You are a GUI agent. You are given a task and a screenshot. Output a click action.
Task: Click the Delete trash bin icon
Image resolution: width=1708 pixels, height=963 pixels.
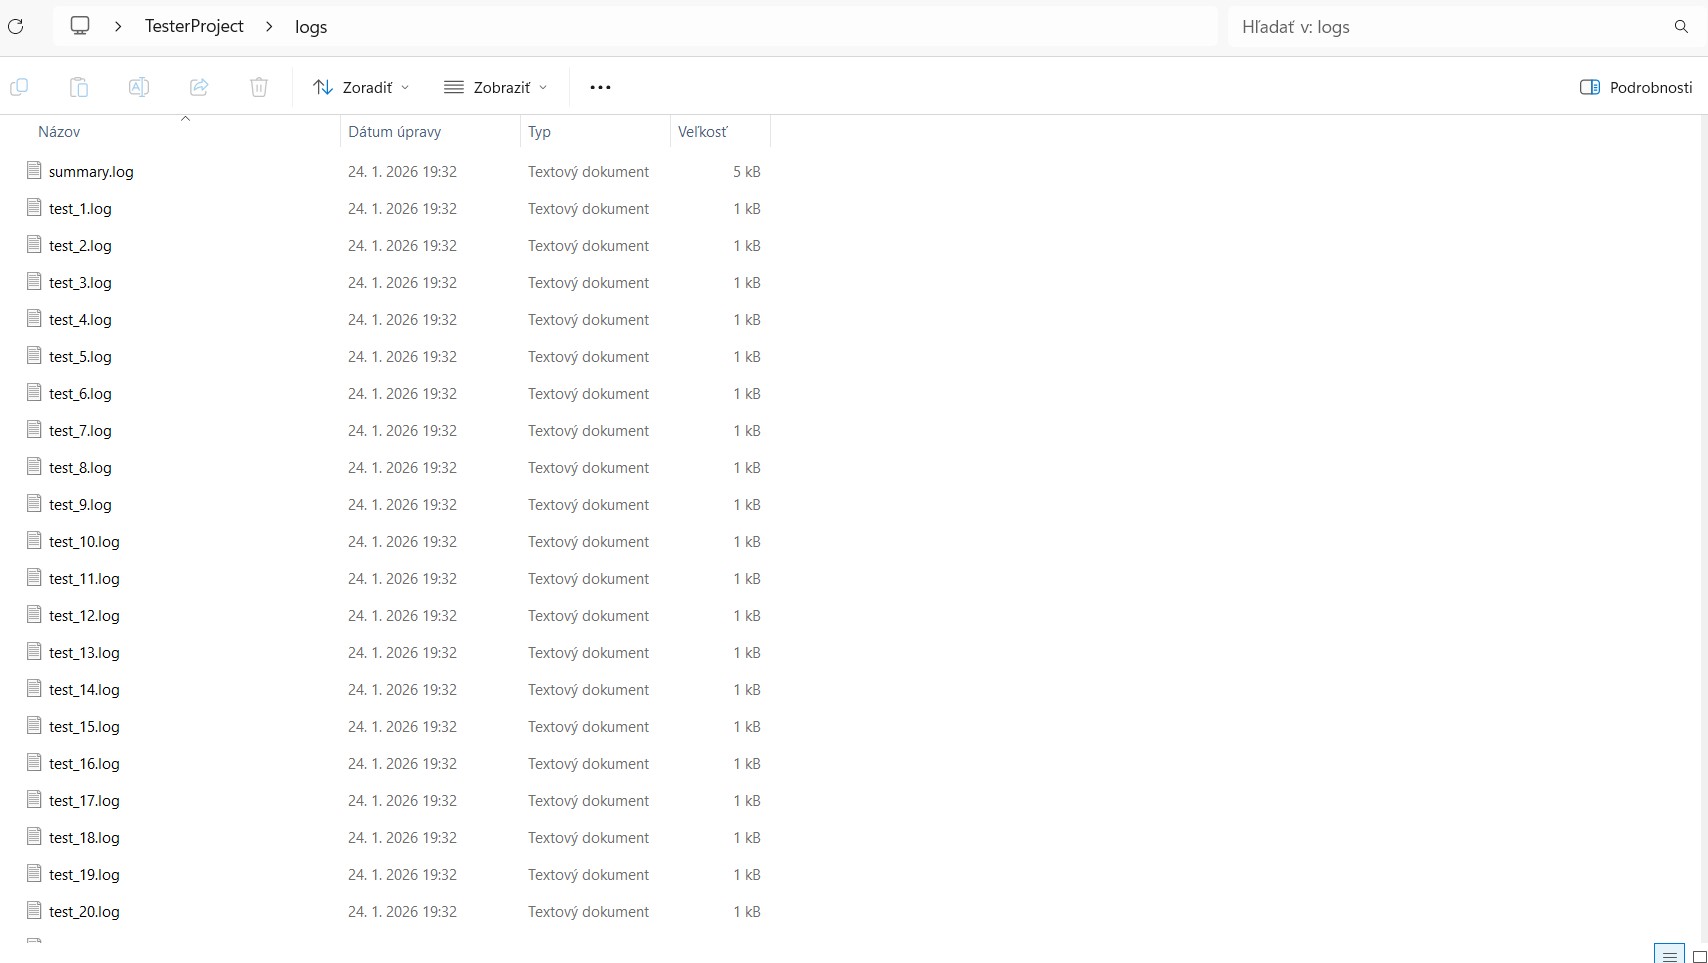click(x=259, y=87)
